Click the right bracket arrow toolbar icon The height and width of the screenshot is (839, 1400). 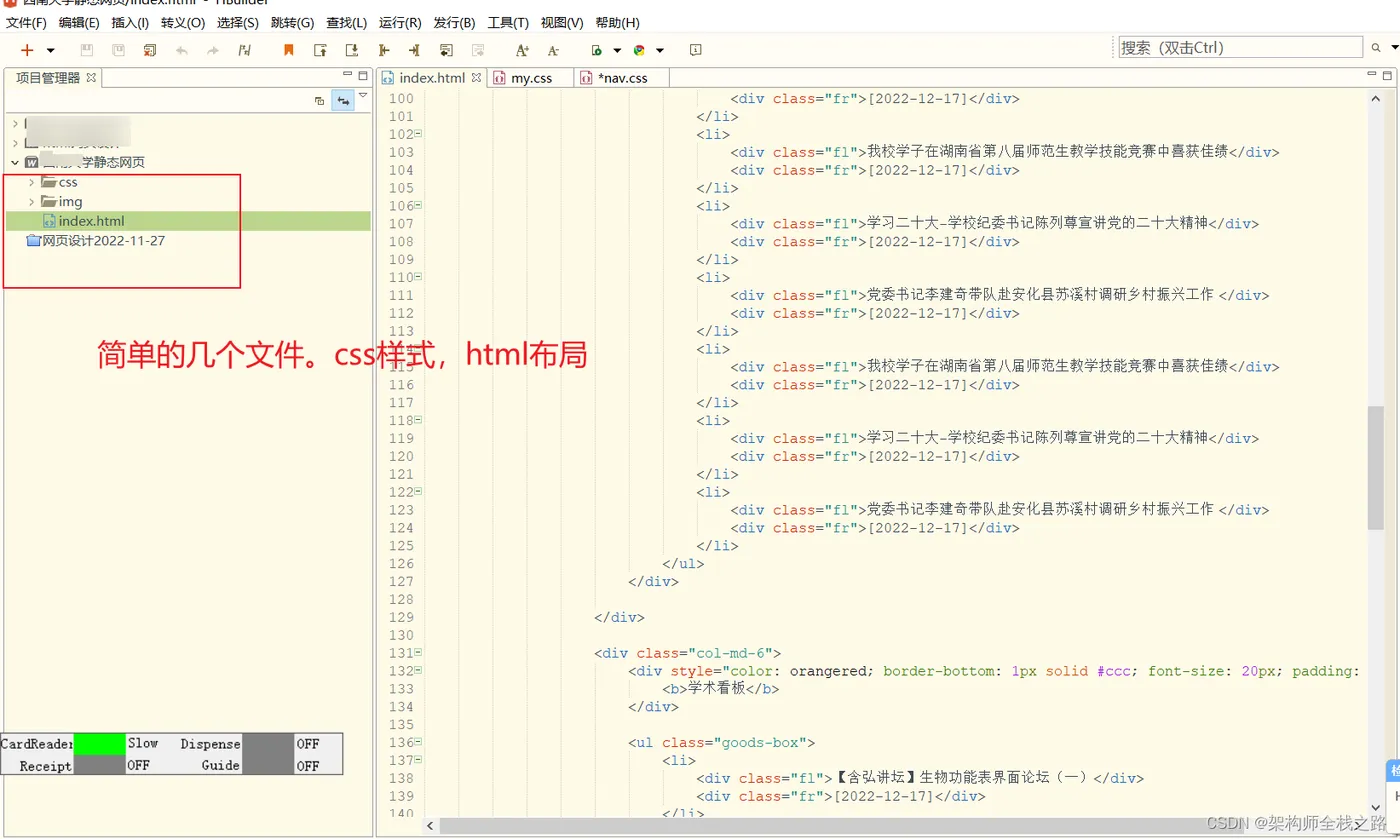coord(414,50)
